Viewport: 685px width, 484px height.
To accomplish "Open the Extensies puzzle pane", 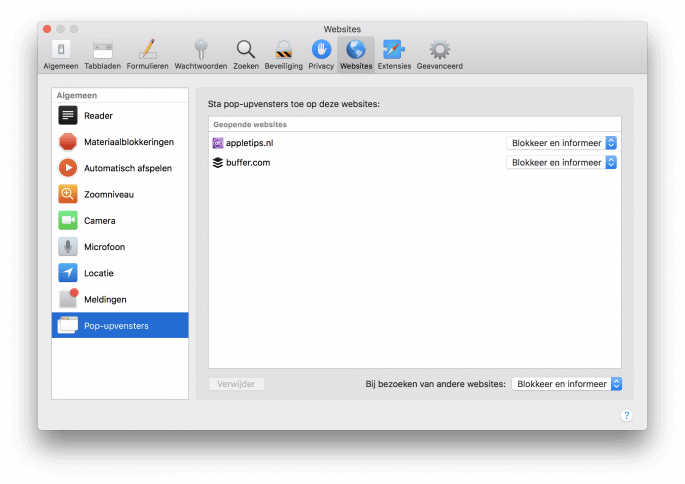I will click(x=394, y=55).
